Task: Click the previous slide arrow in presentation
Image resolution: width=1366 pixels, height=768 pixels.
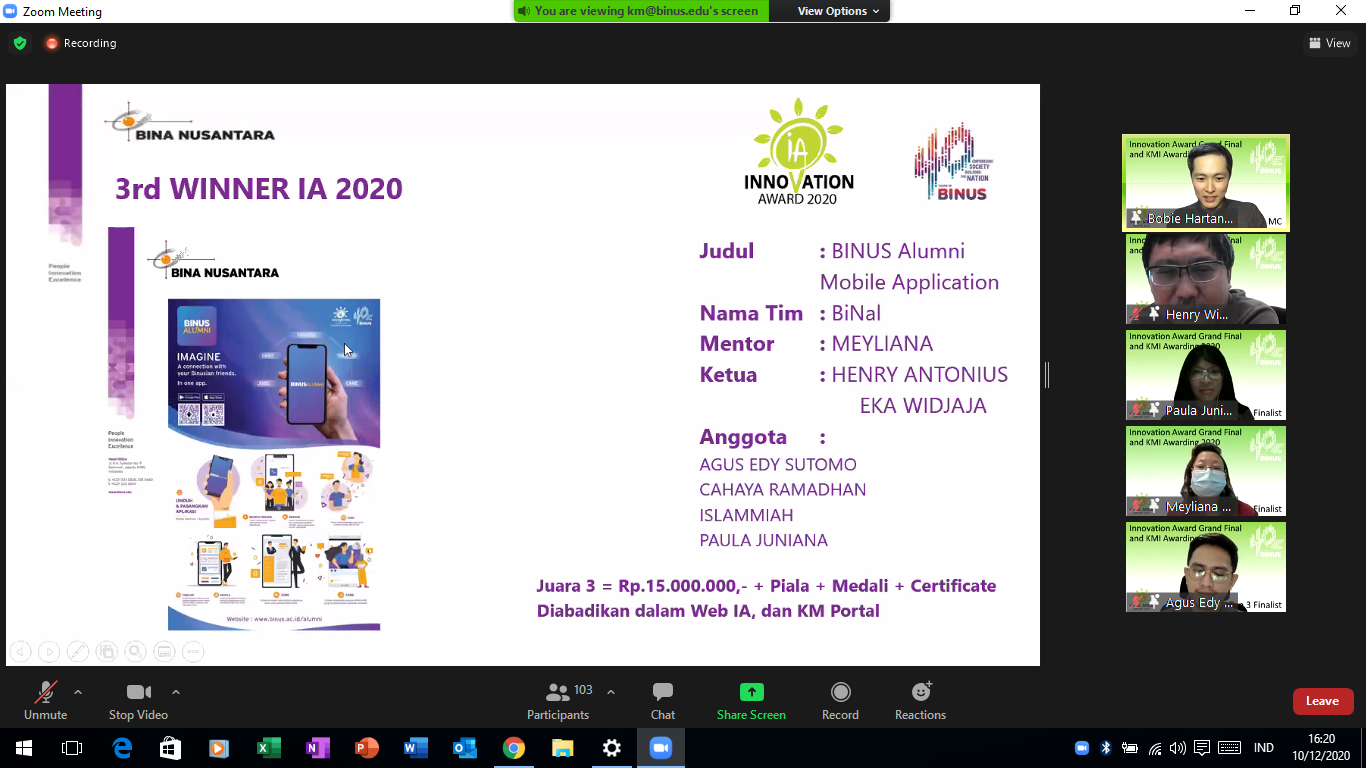Action: (20, 652)
